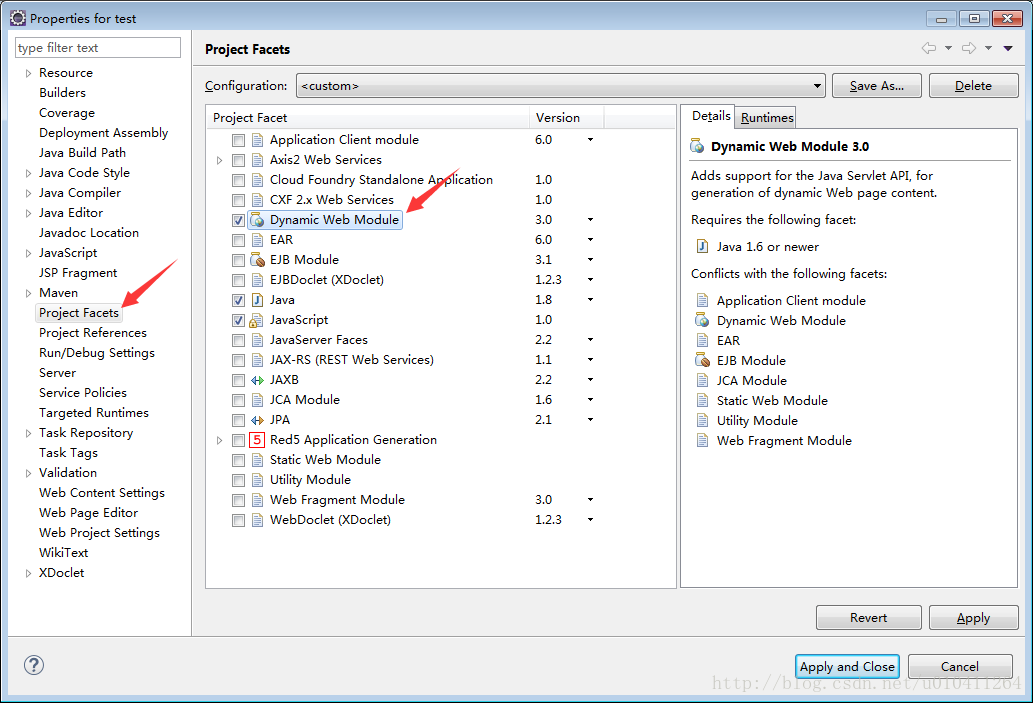Viewport: 1033px width, 703px height.
Task: Click the Web Fragment Module facet list icon
Action: click(257, 500)
